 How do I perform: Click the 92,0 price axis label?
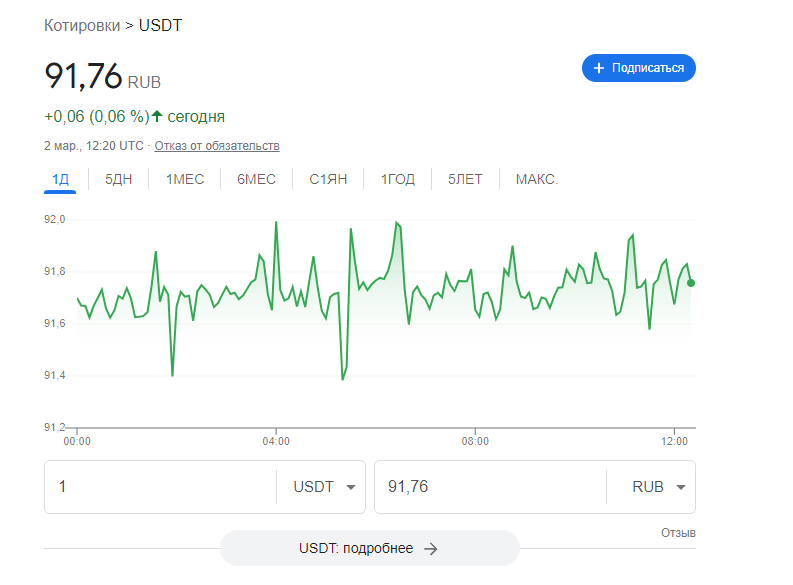tap(55, 219)
